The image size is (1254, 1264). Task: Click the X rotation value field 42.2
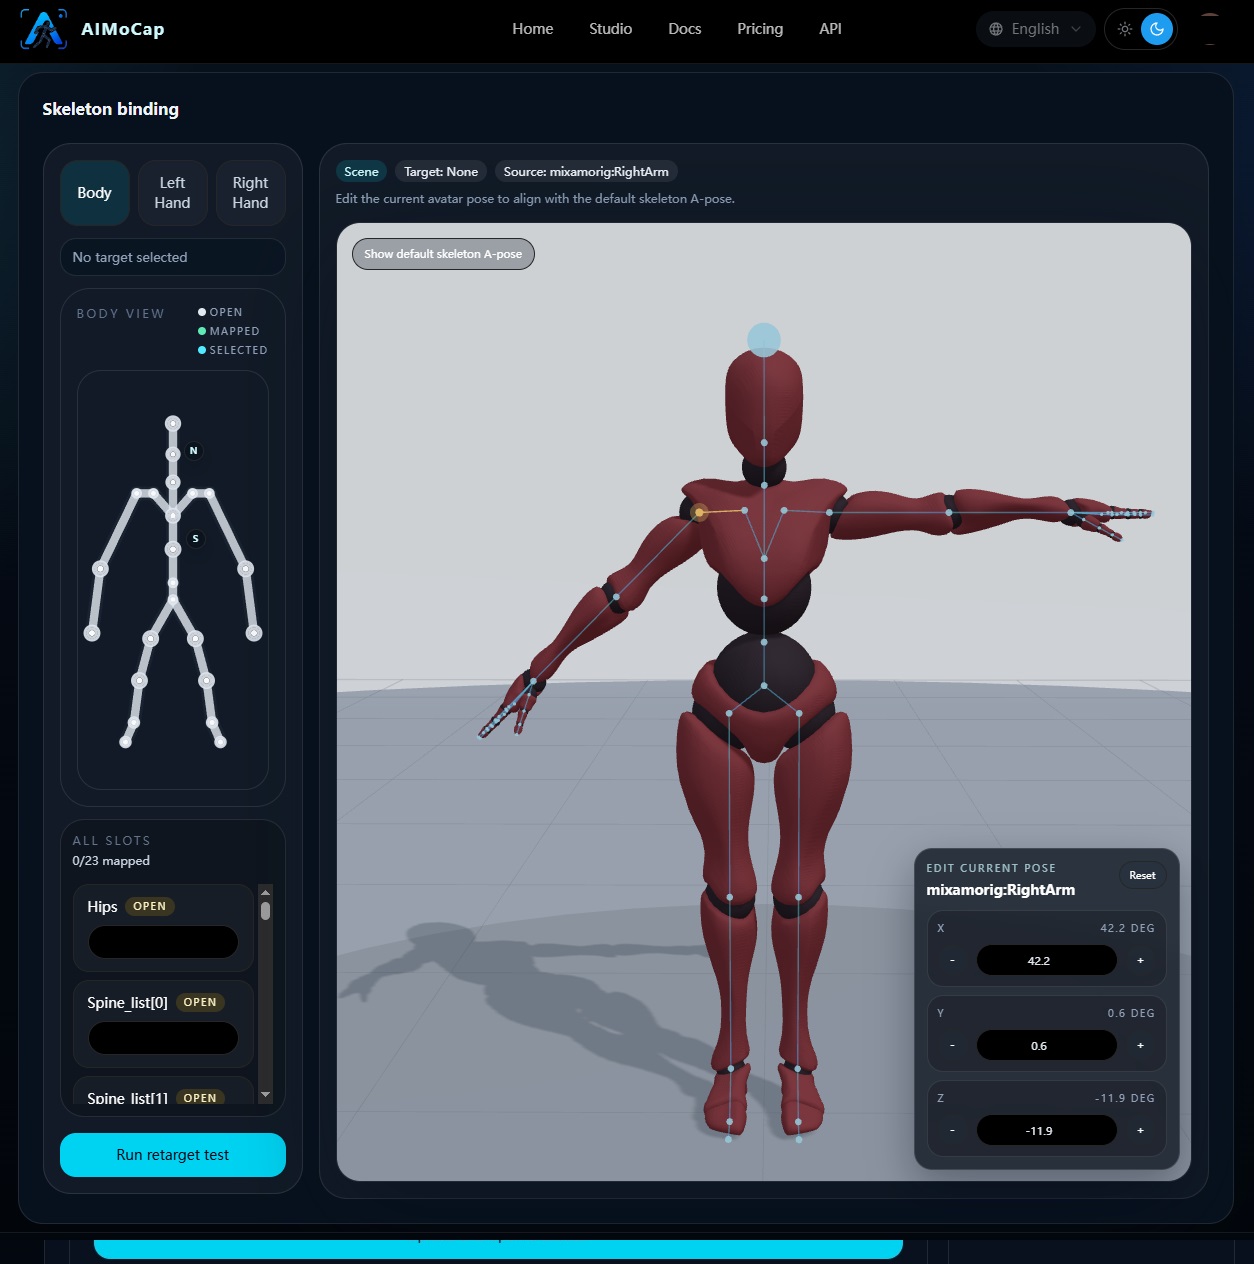1046,961
